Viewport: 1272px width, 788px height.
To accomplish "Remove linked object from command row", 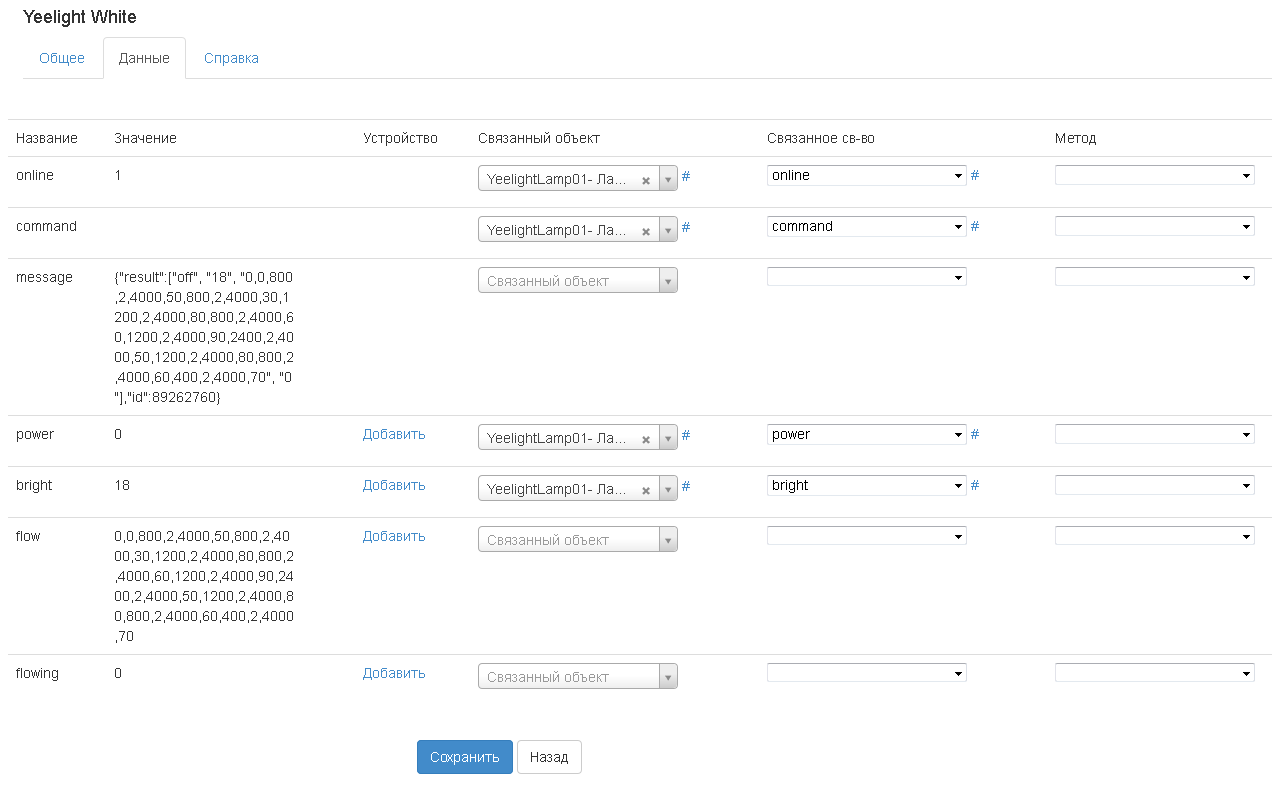I will (x=646, y=231).
